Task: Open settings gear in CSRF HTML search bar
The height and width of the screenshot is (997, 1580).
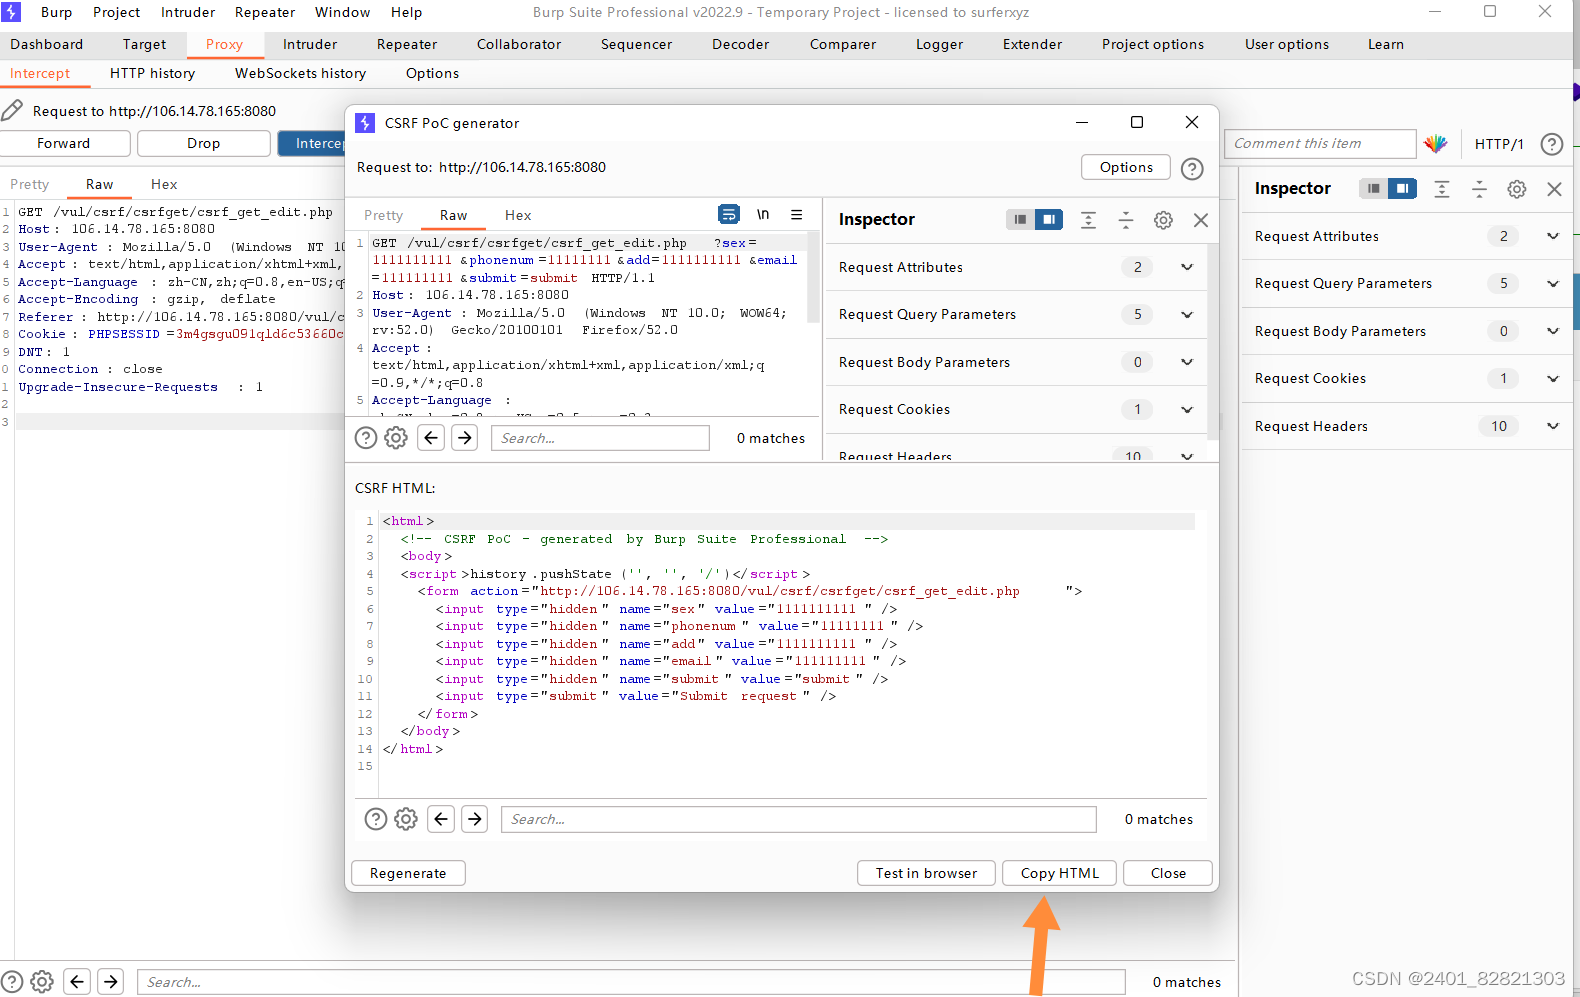Action: (406, 819)
